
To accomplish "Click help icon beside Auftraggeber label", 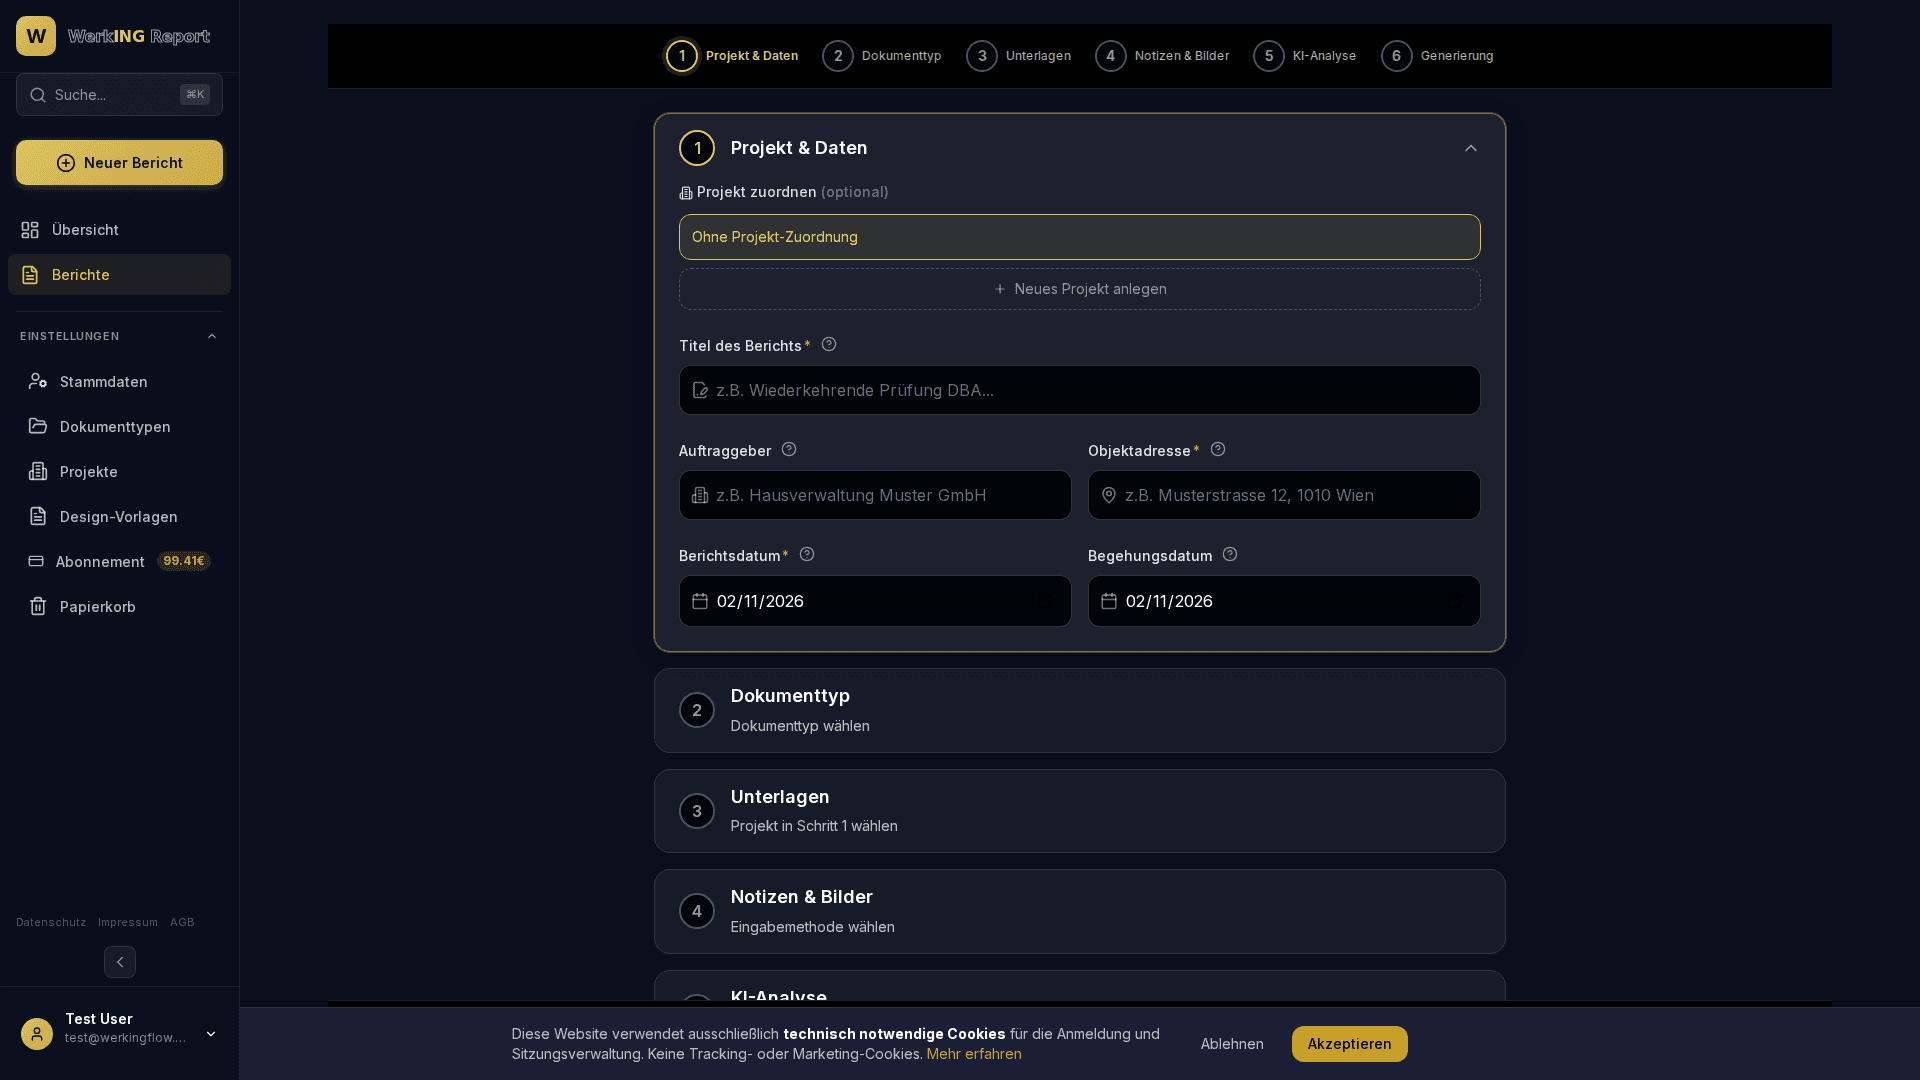I will click(x=789, y=450).
